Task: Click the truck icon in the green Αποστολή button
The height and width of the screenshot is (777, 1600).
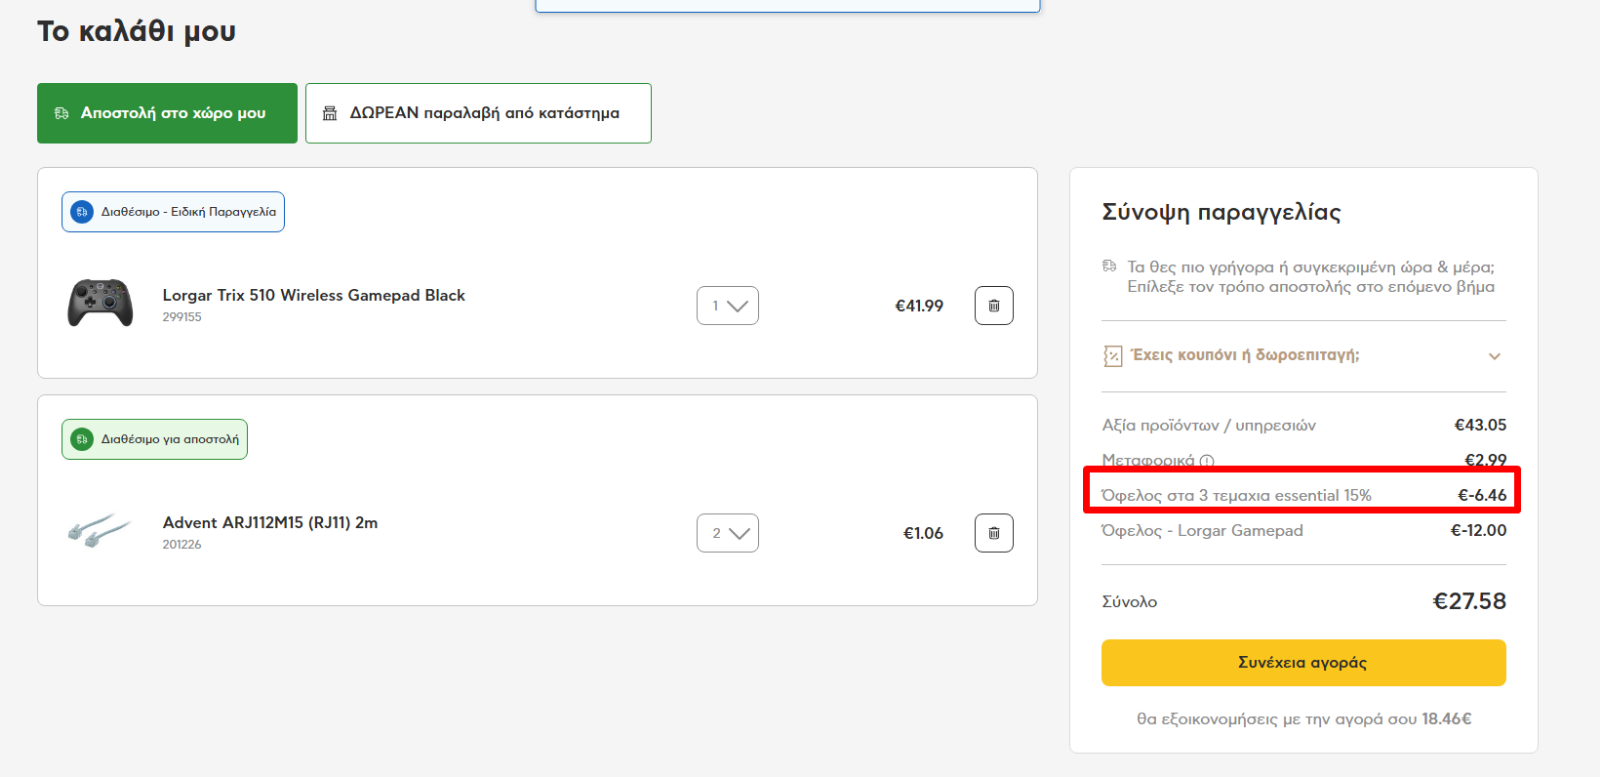Action: click(x=62, y=114)
